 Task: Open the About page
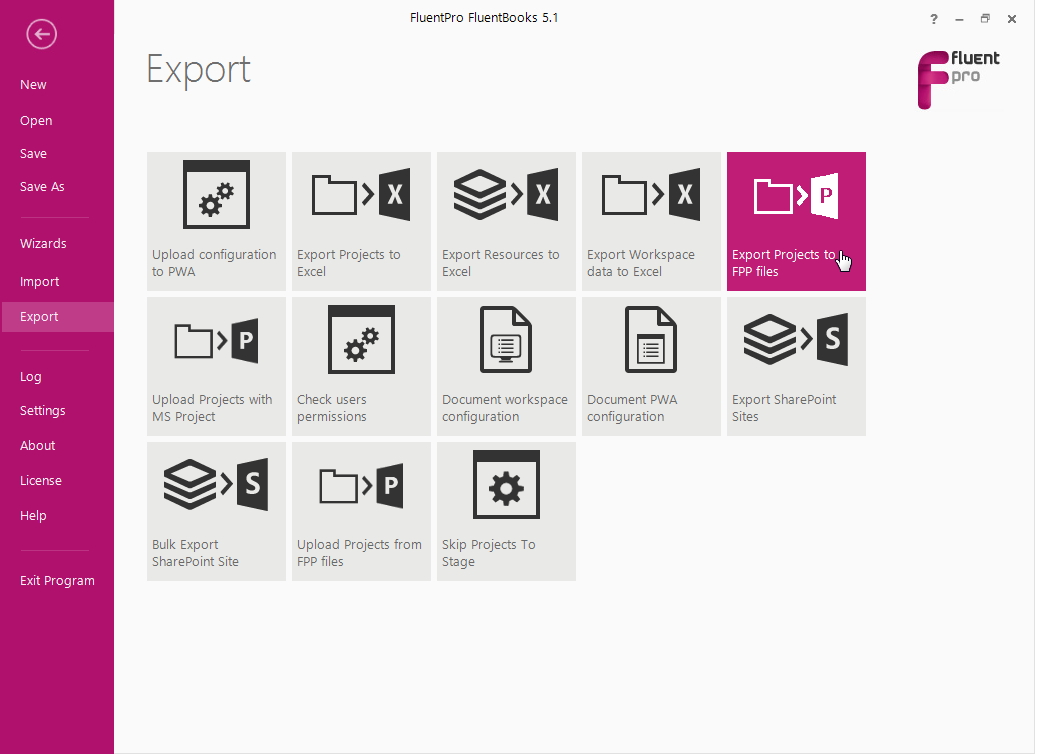point(38,446)
